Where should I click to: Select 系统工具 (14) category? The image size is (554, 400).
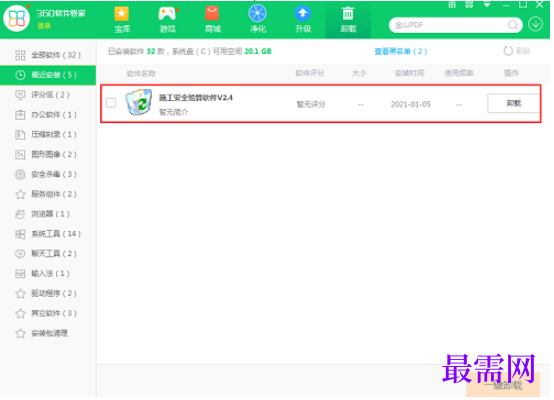pos(48,234)
